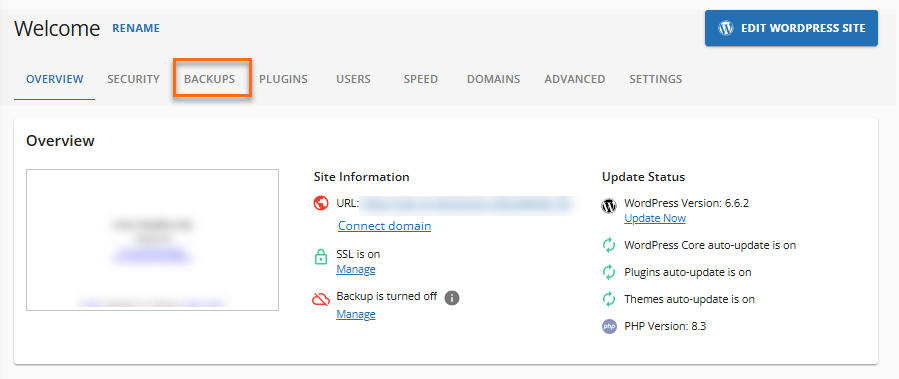Switch to the Overview tab
899x379 pixels.
click(55, 79)
